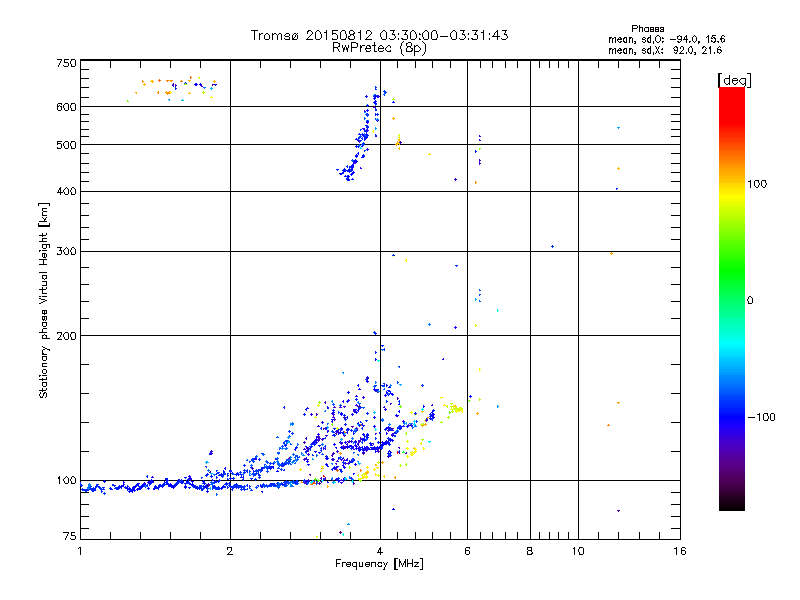Click the 'mean, sd,X: 92.0, 21.6' line

665,50
